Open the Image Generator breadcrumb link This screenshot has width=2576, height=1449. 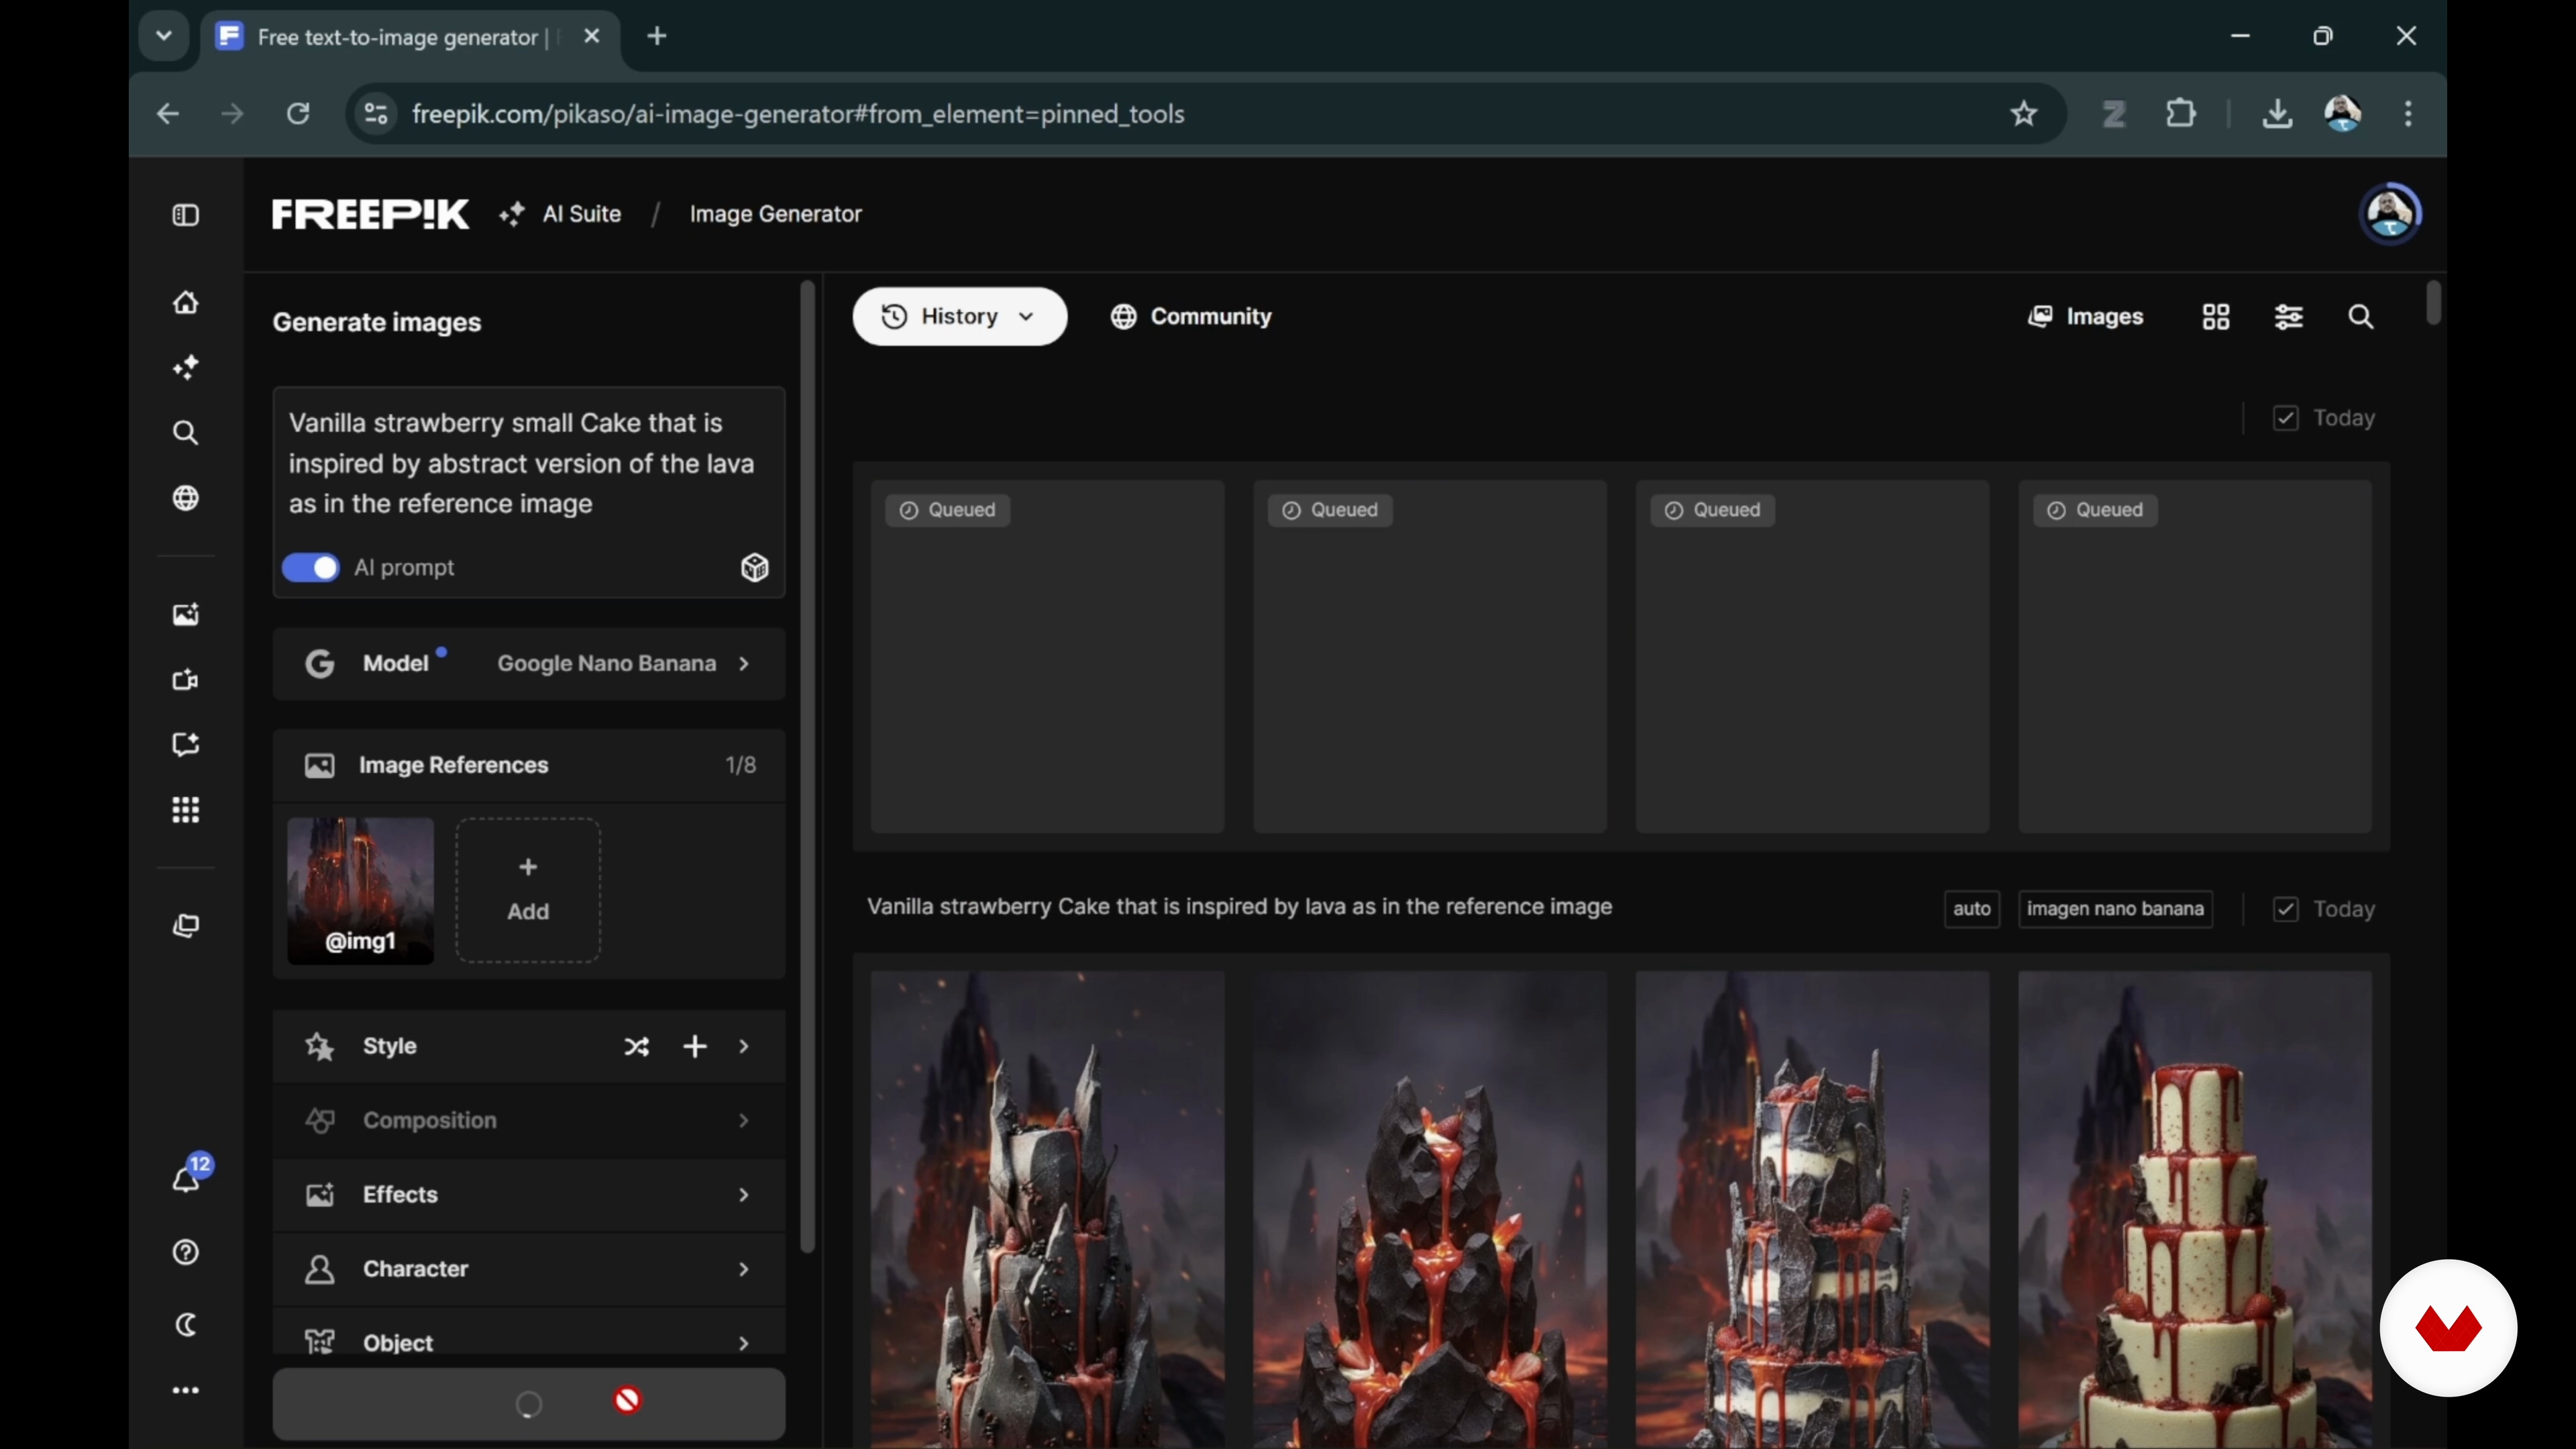coord(775,214)
